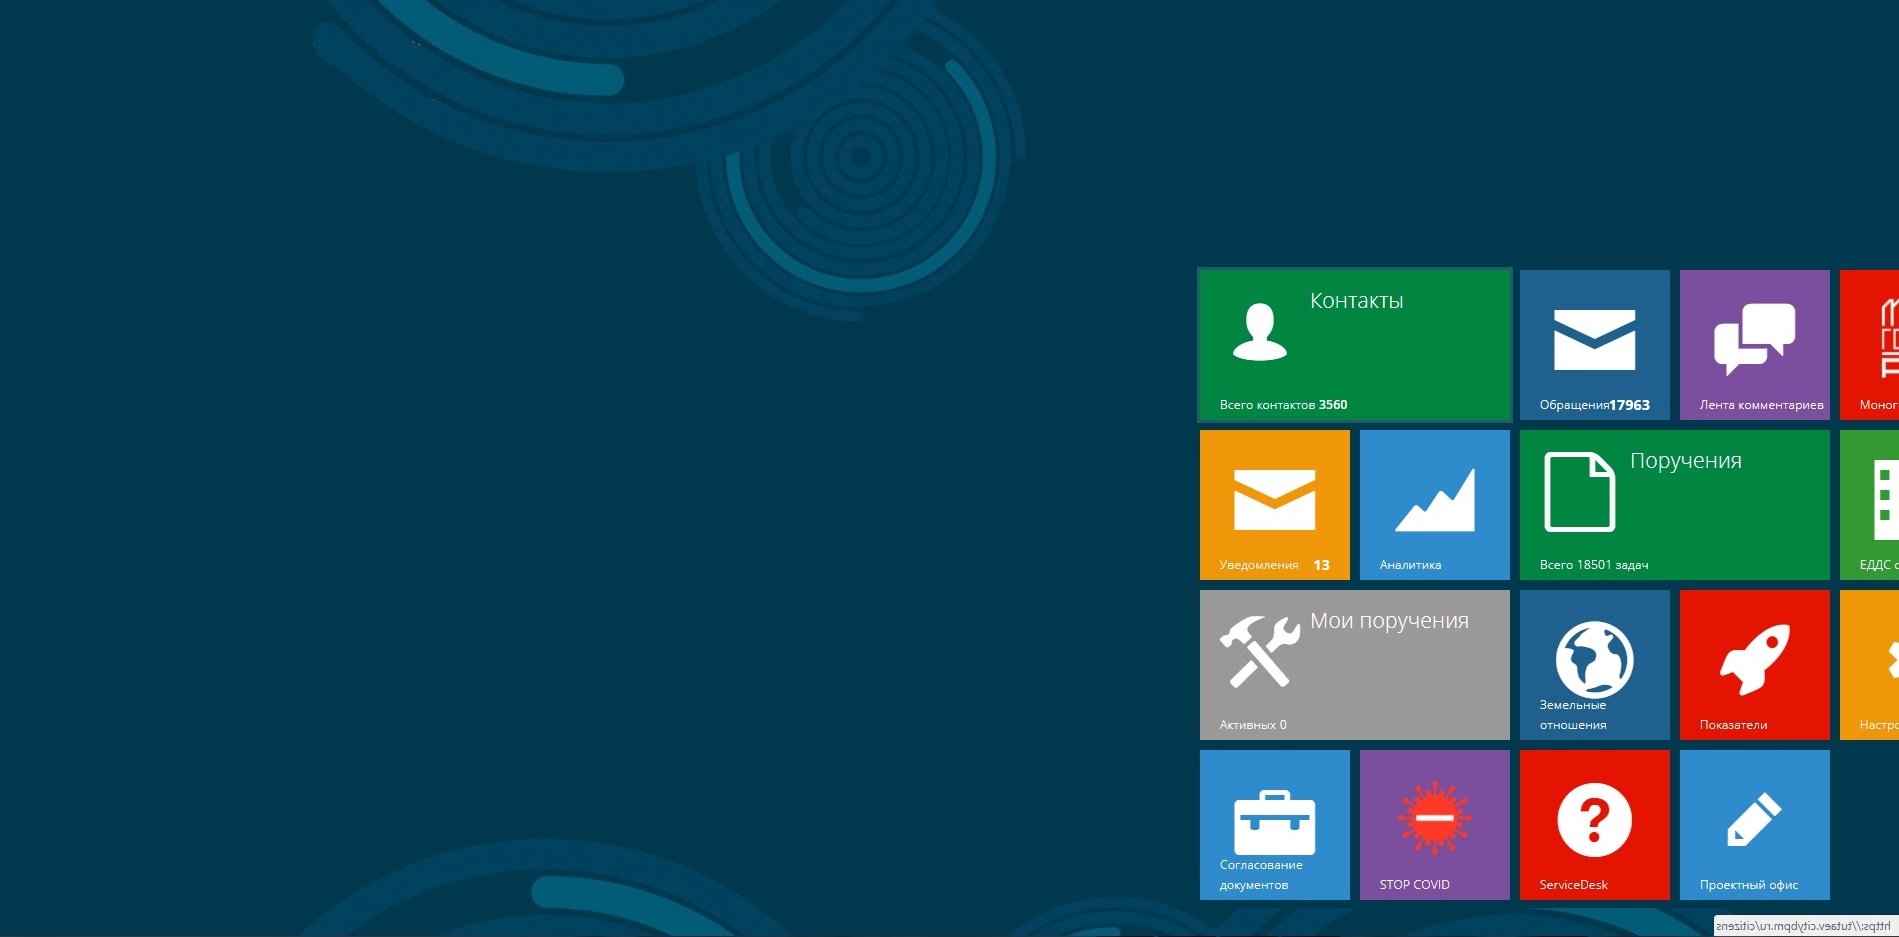The width and height of the screenshot is (1899, 937).
Task: Open the partially visible ЕДДС tile
Action: pos(1870,504)
